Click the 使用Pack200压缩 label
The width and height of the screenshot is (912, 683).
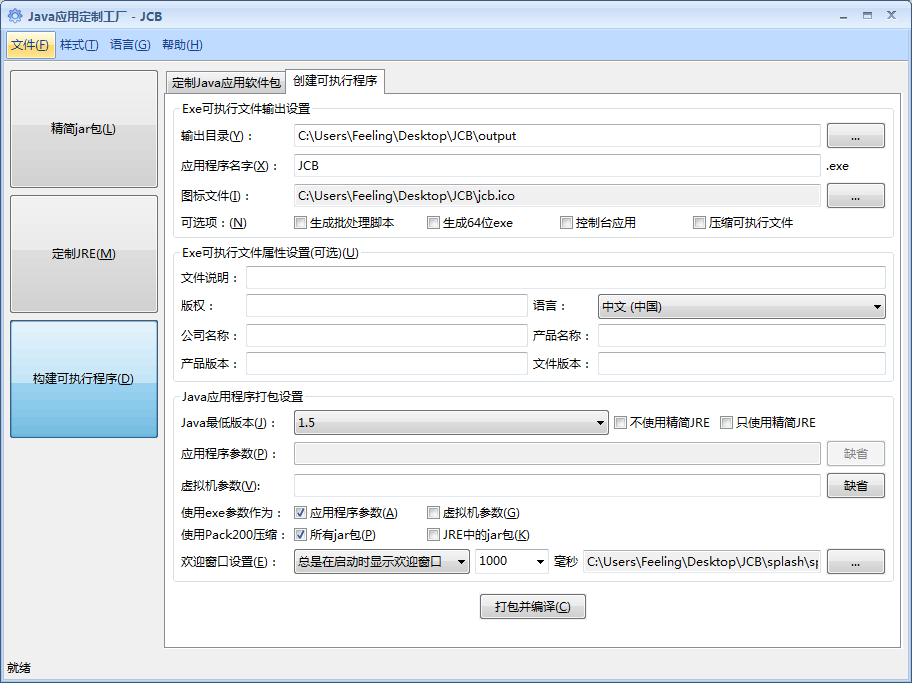point(233,535)
